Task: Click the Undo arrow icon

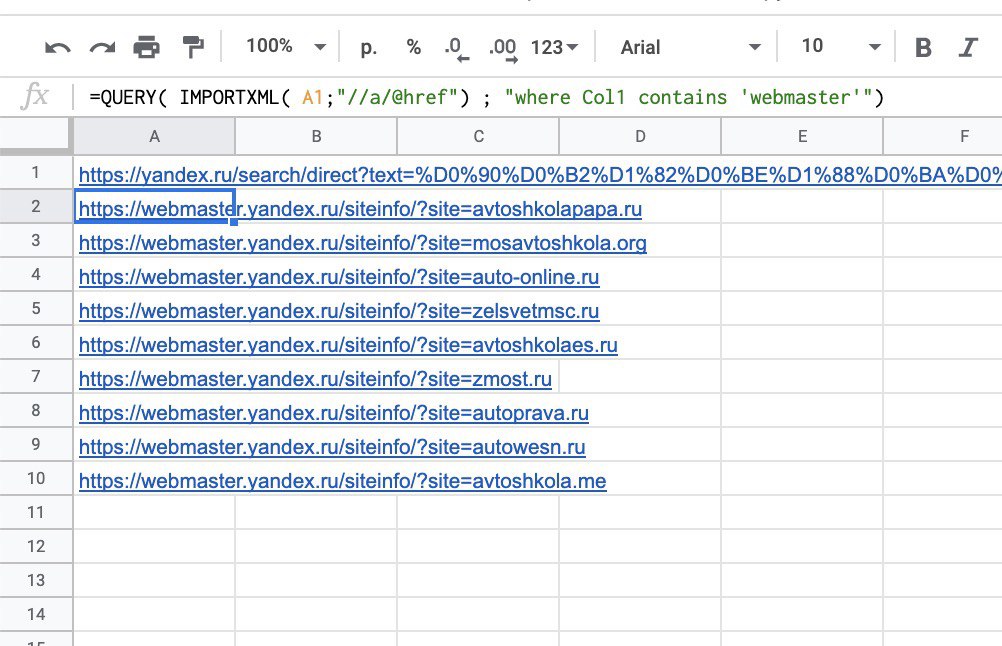Action: [58, 48]
